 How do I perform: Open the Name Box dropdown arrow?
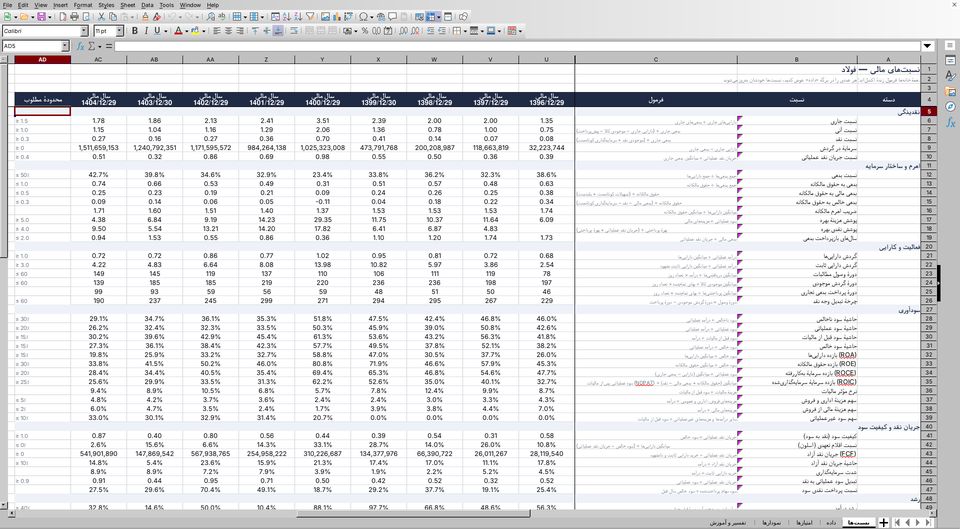[65, 46]
